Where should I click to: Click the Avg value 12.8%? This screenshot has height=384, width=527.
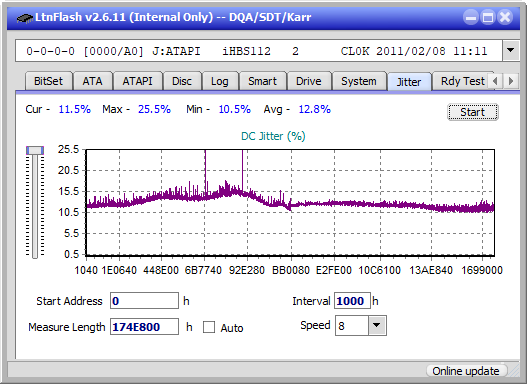click(x=315, y=109)
